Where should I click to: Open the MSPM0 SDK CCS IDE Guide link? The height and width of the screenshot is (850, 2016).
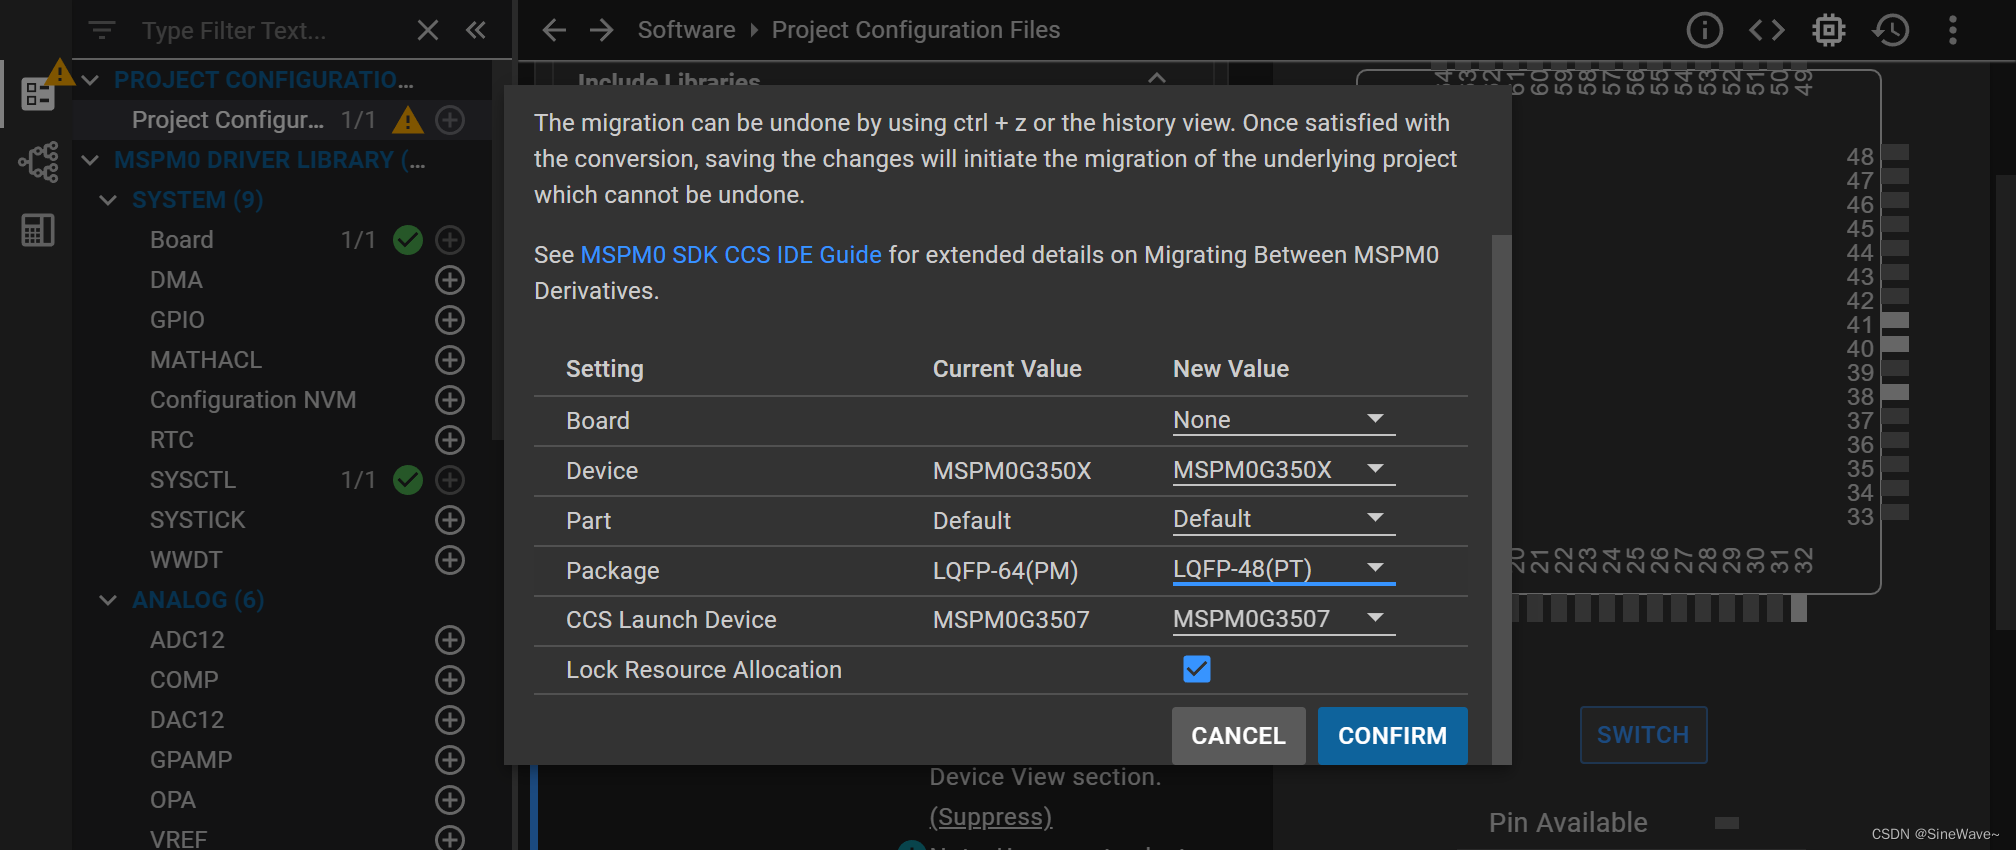click(x=731, y=255)
